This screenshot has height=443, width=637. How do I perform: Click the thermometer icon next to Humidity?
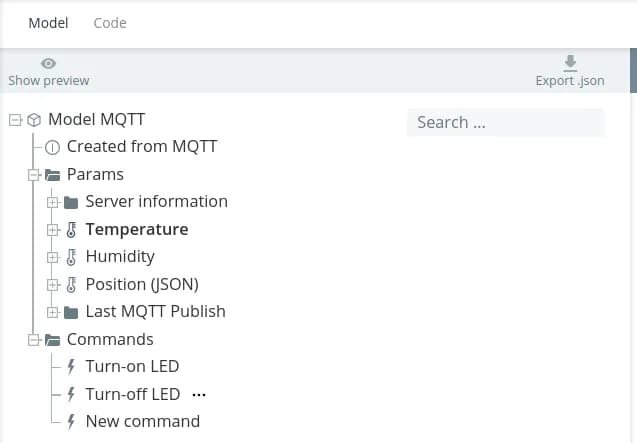pyautogui.click(x=71, y=256)
